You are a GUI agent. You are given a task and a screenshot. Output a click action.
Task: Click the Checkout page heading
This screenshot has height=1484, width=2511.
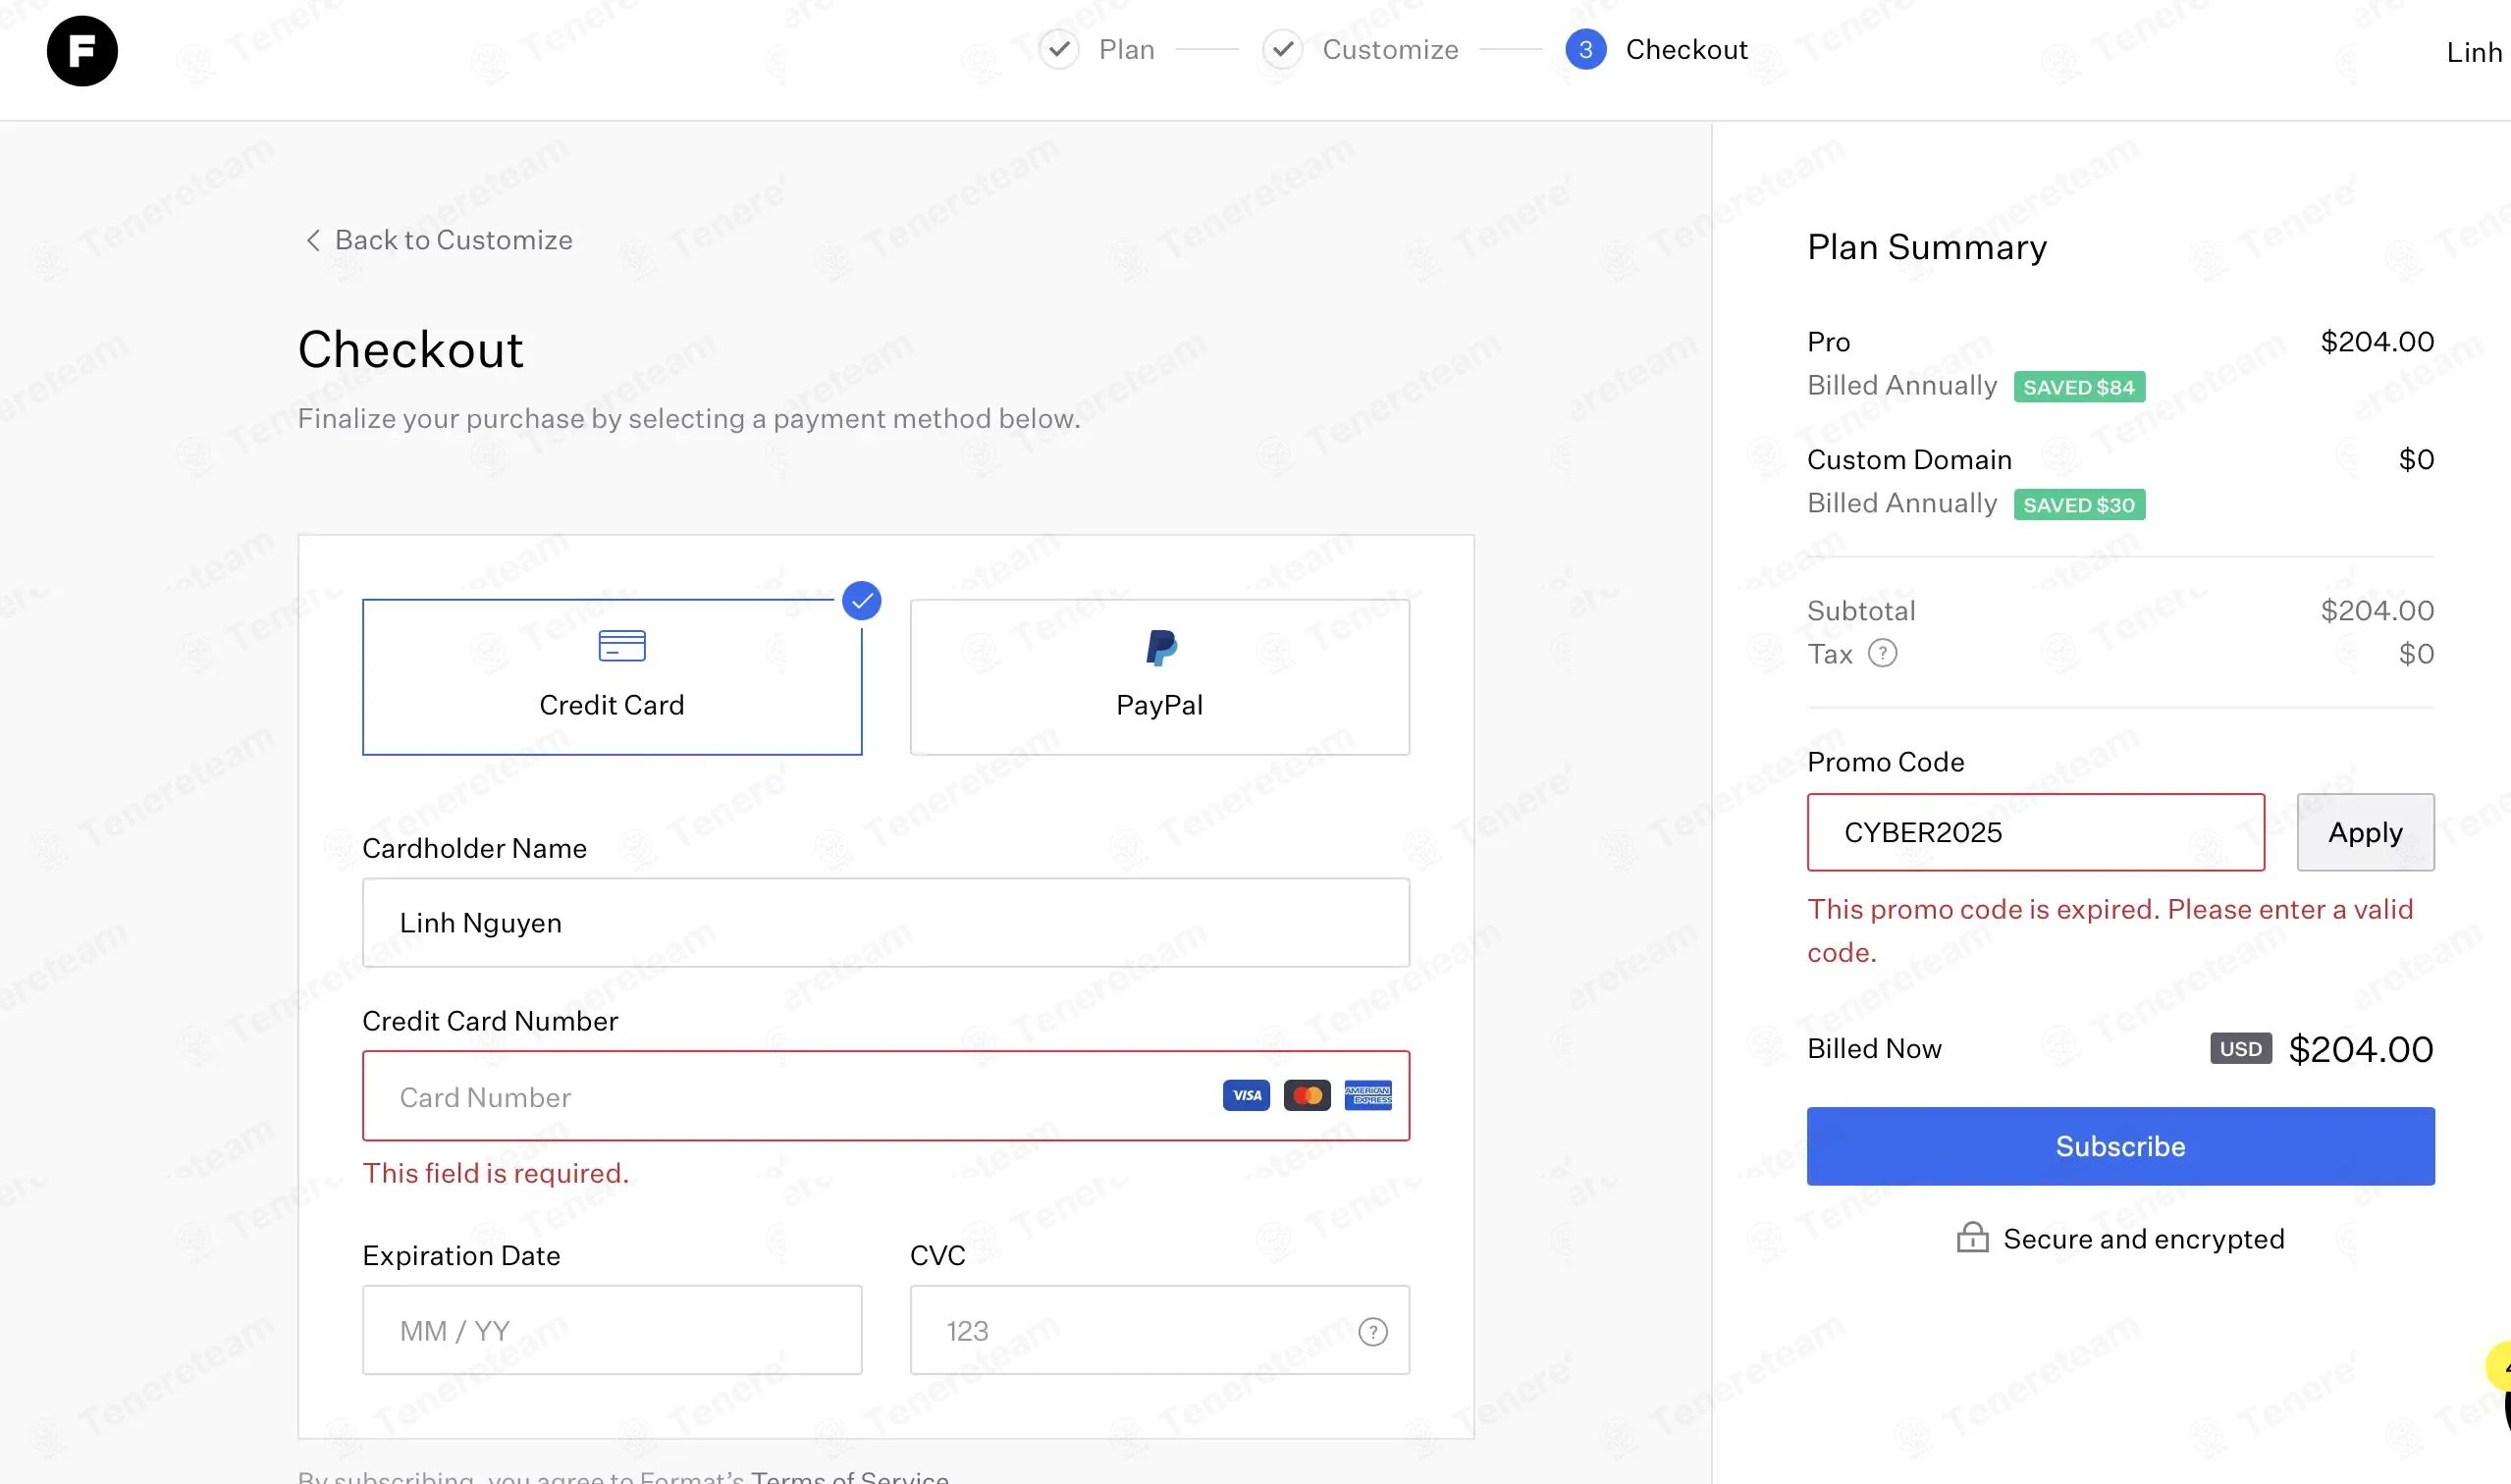[x=410, y=350]
